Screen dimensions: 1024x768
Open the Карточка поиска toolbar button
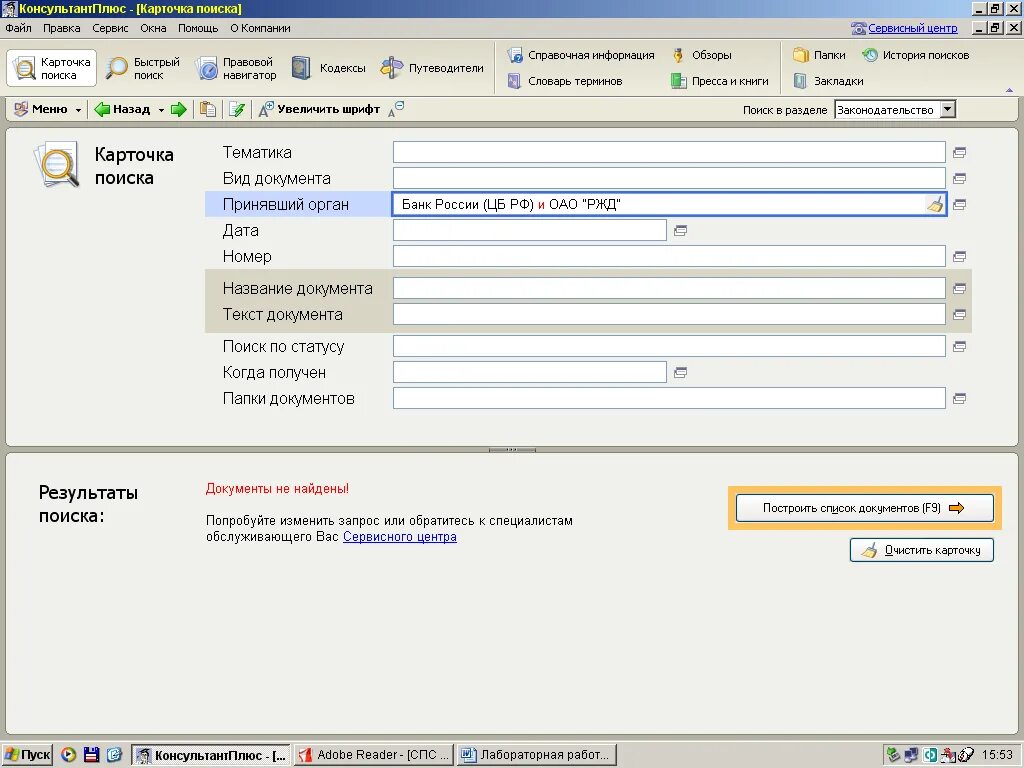52,68
